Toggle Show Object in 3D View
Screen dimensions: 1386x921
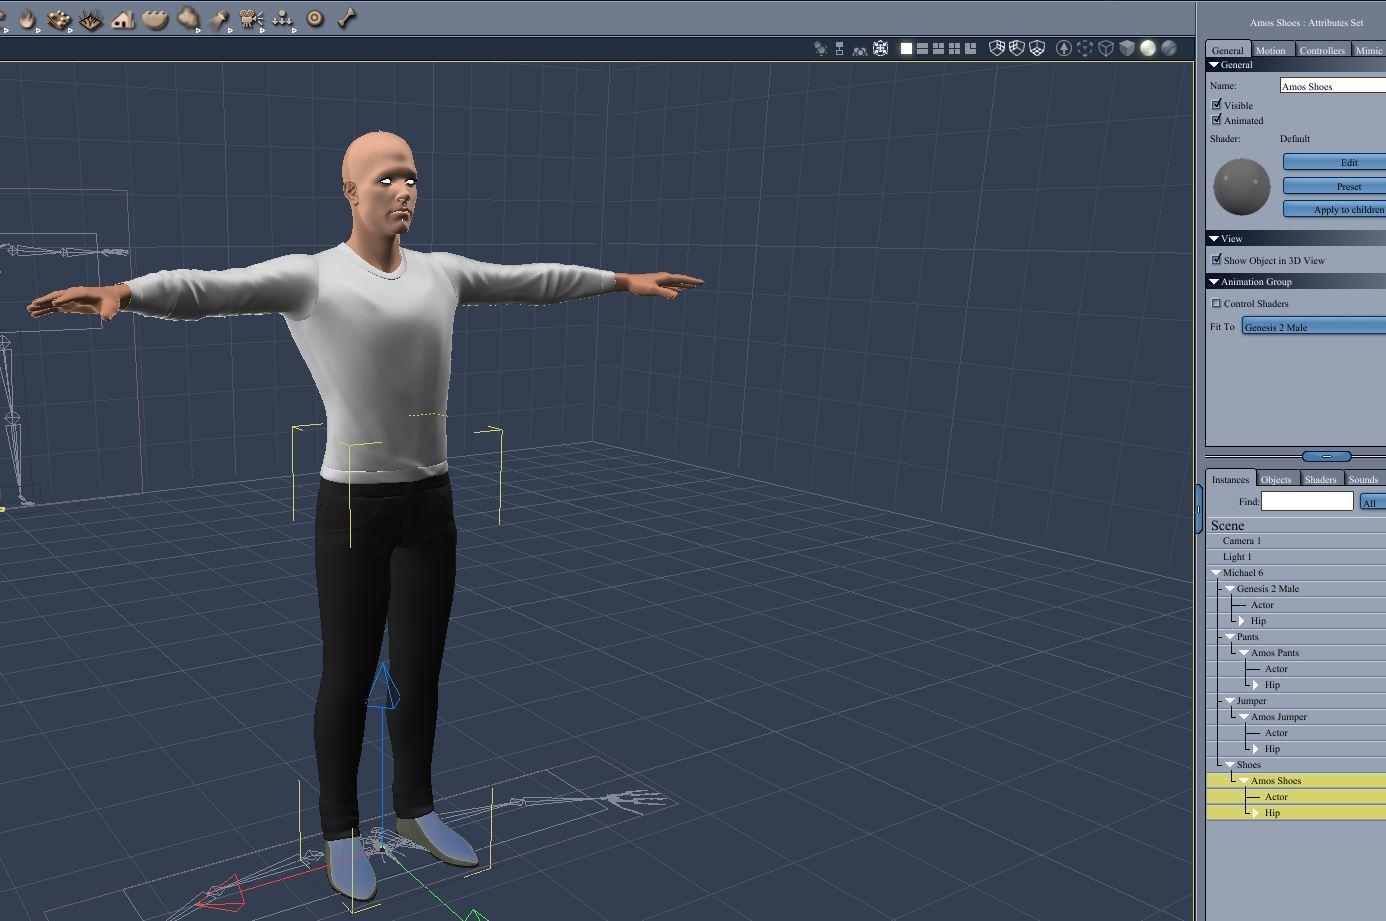pos(1216,260)
